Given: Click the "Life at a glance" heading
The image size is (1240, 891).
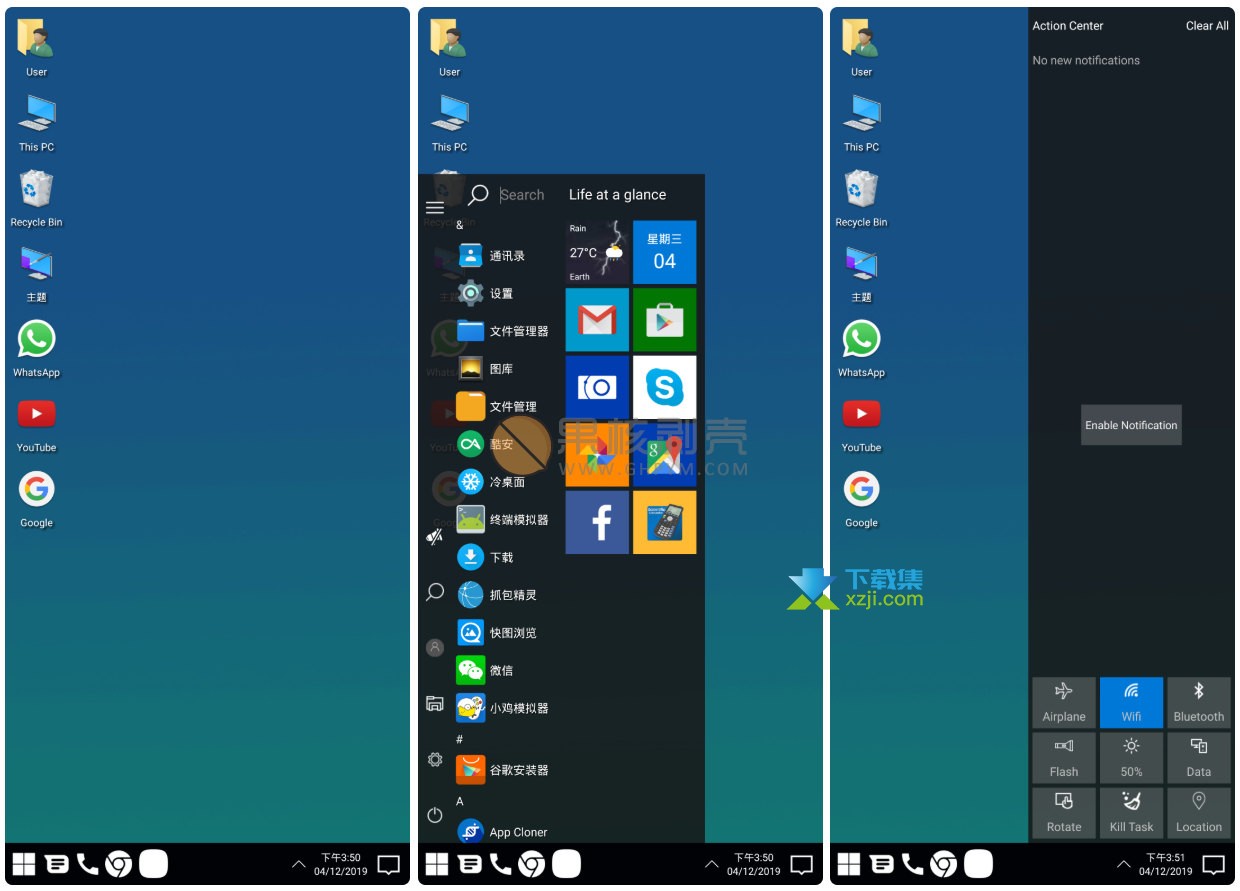Looking at the screenshot, I should tap(617, 195).
